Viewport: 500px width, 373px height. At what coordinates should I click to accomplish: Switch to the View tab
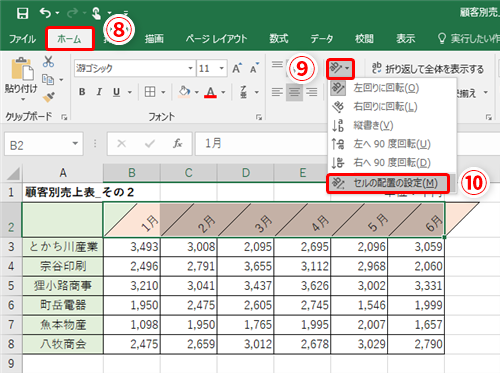point(406,39)
